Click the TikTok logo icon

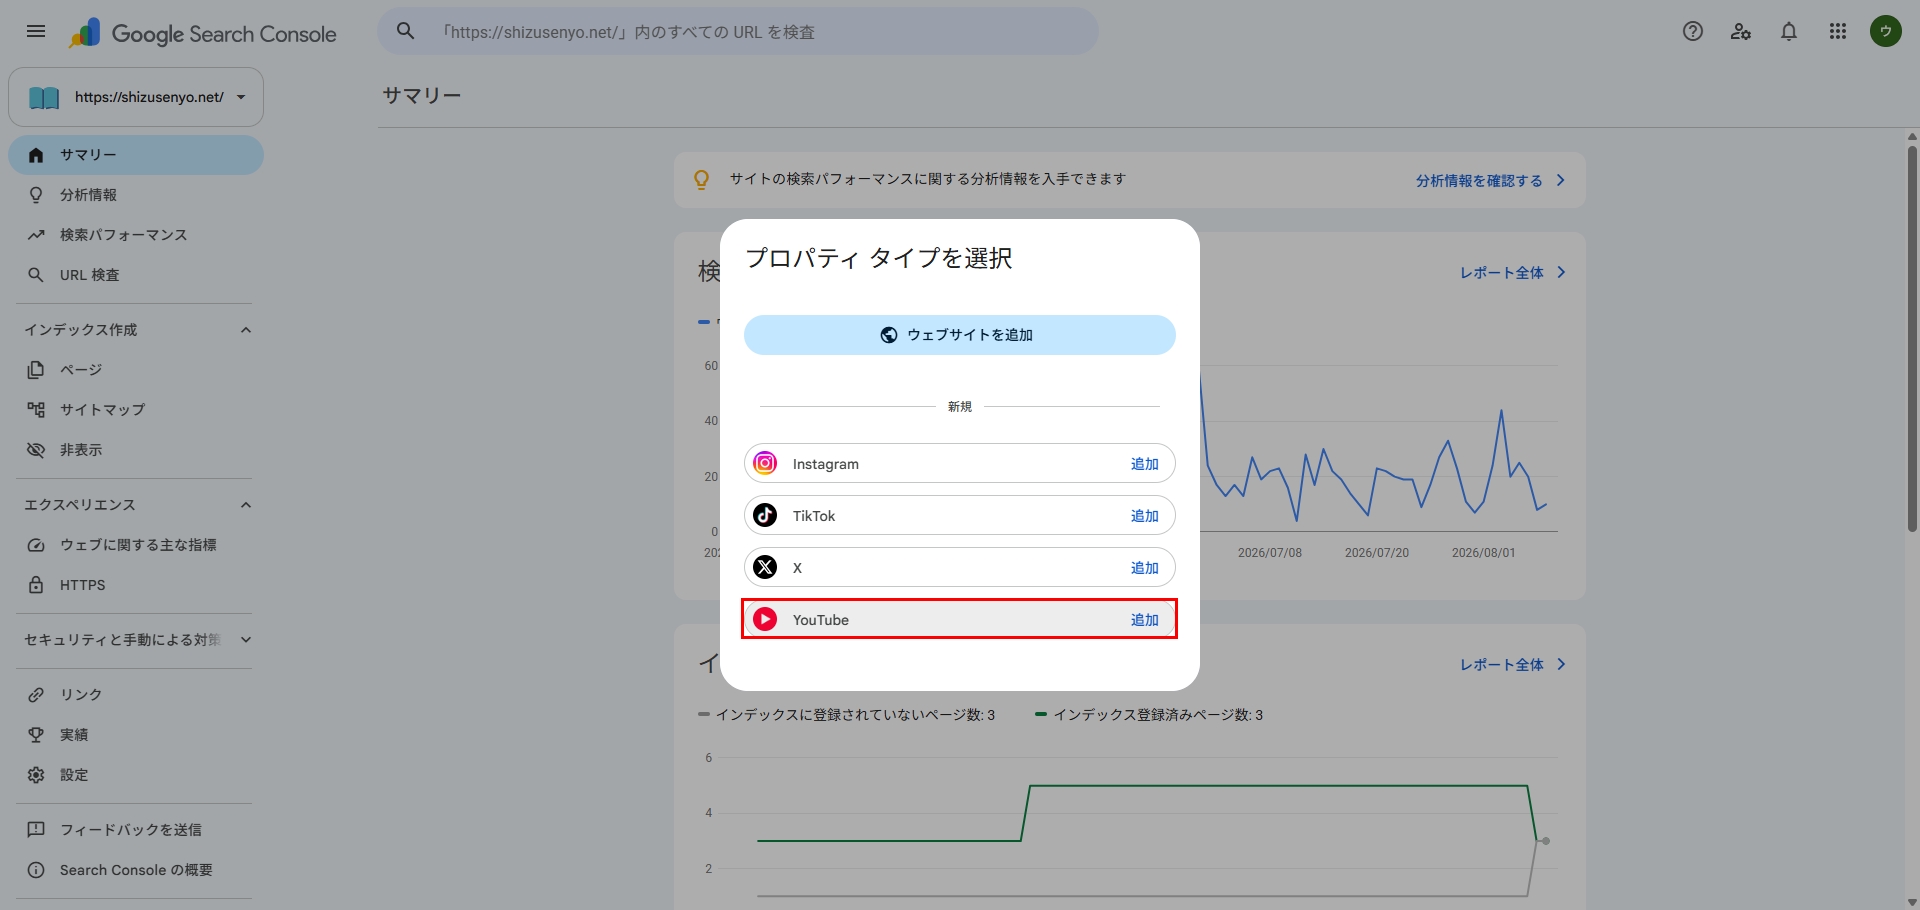[x=765, y=515]
